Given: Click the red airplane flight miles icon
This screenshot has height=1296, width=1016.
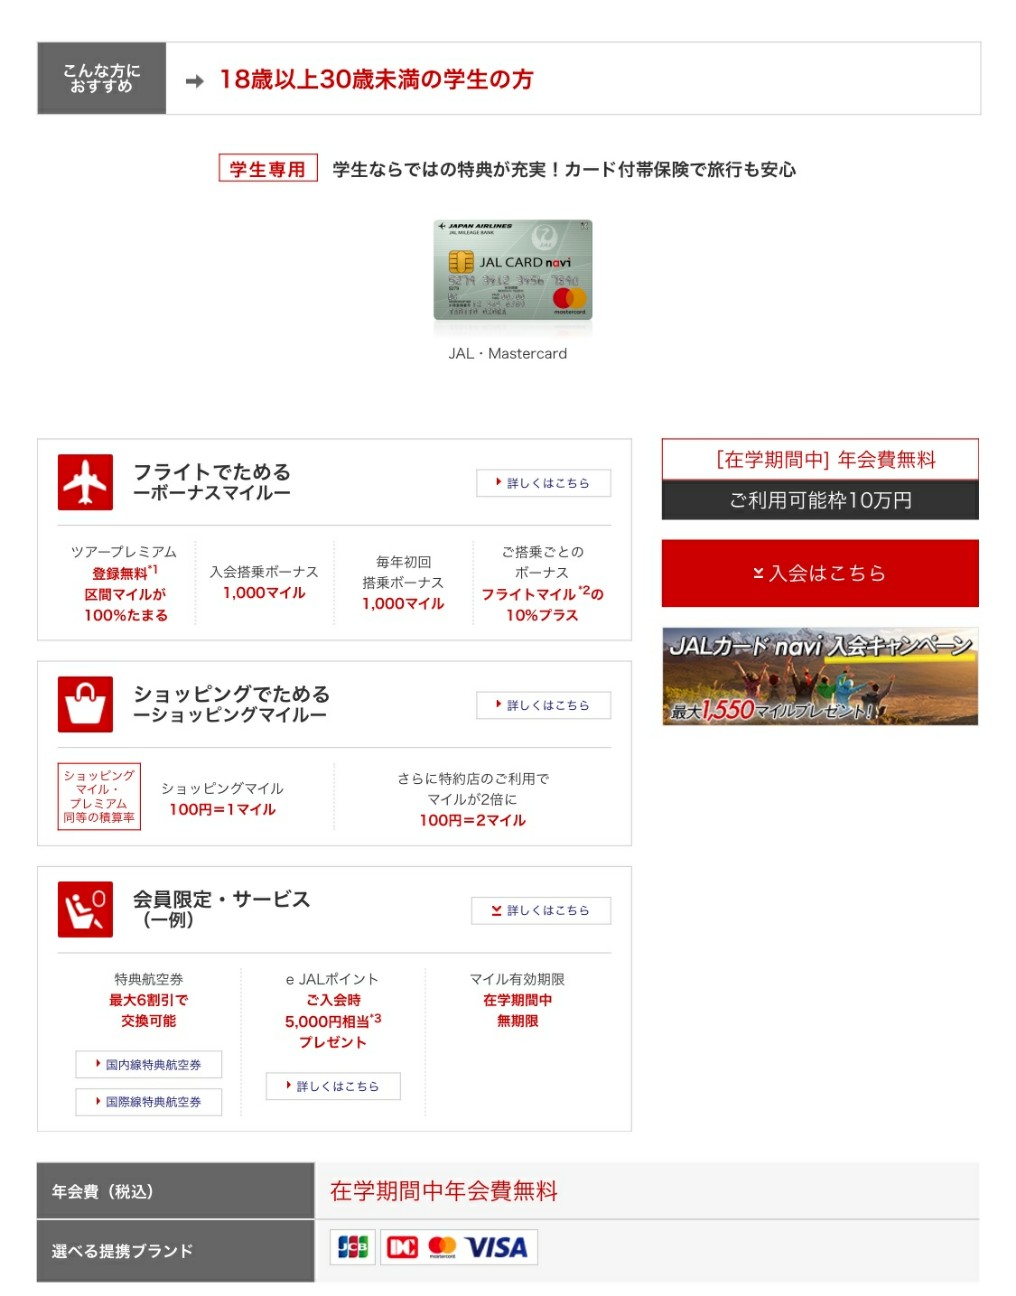Looking at the screenshot, I should click(x=85, y=483).
